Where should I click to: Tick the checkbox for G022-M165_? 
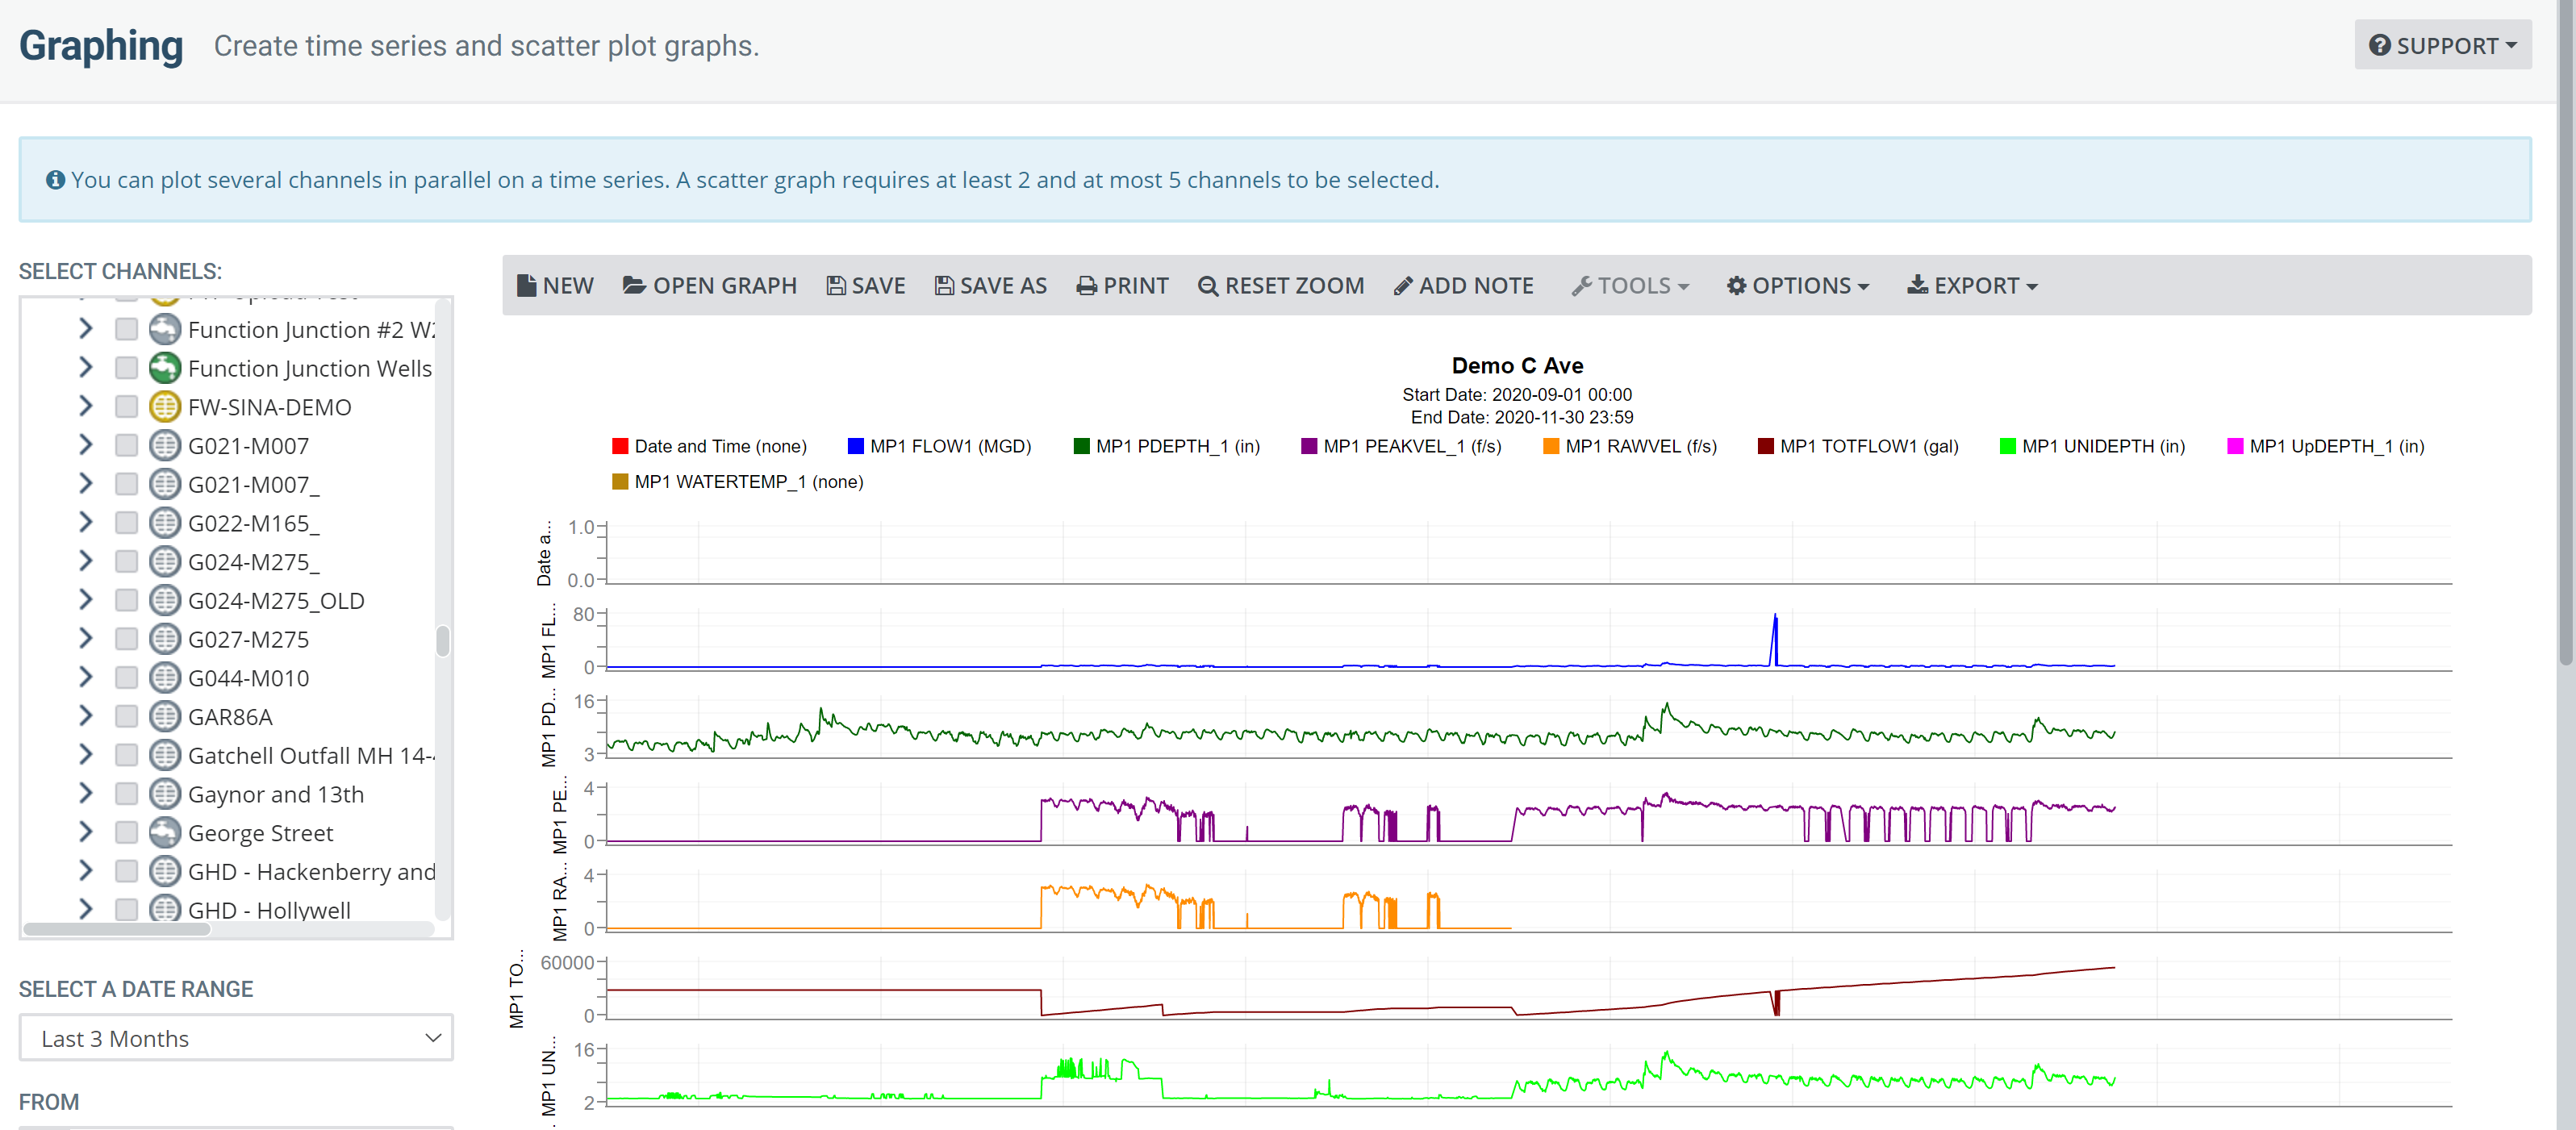tap(127, 523)
